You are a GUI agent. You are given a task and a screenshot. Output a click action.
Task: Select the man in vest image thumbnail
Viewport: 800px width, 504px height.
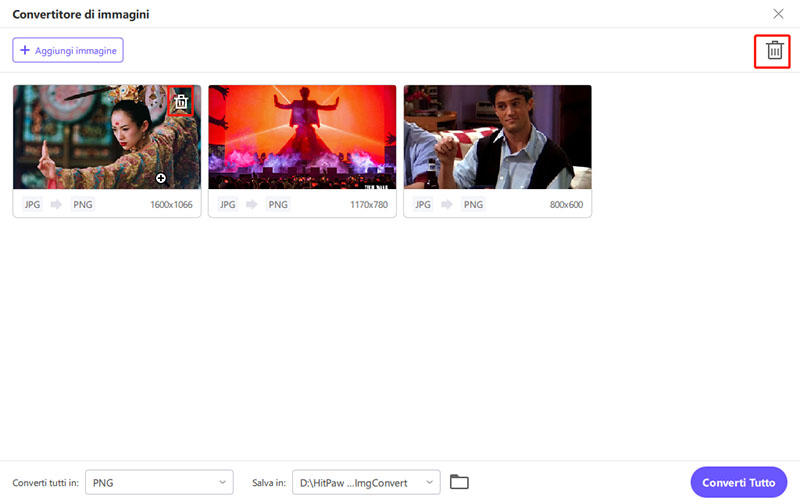point(497,137)
